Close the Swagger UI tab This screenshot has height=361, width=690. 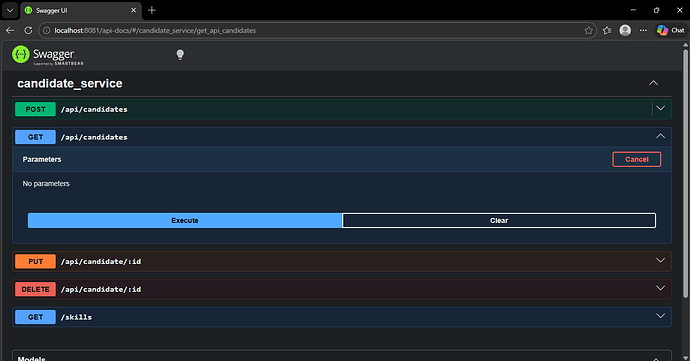[134, 10]
